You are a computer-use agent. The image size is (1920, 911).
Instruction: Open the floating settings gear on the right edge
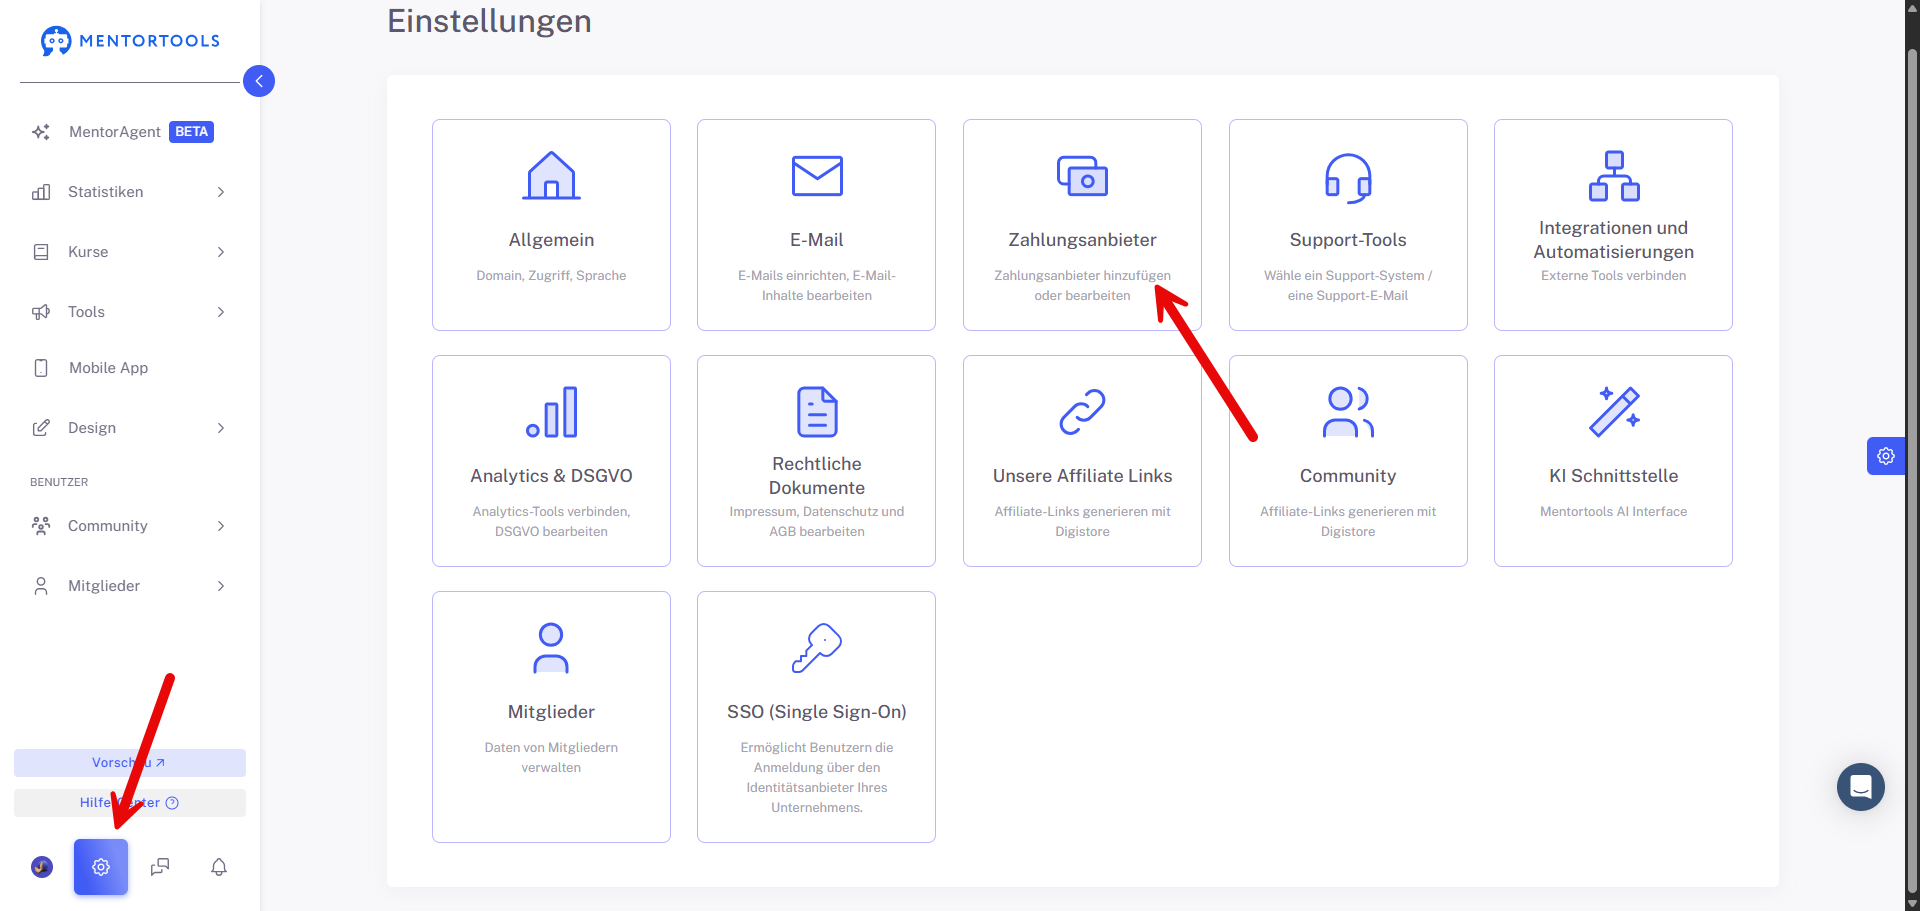[x=1886, y=456]
